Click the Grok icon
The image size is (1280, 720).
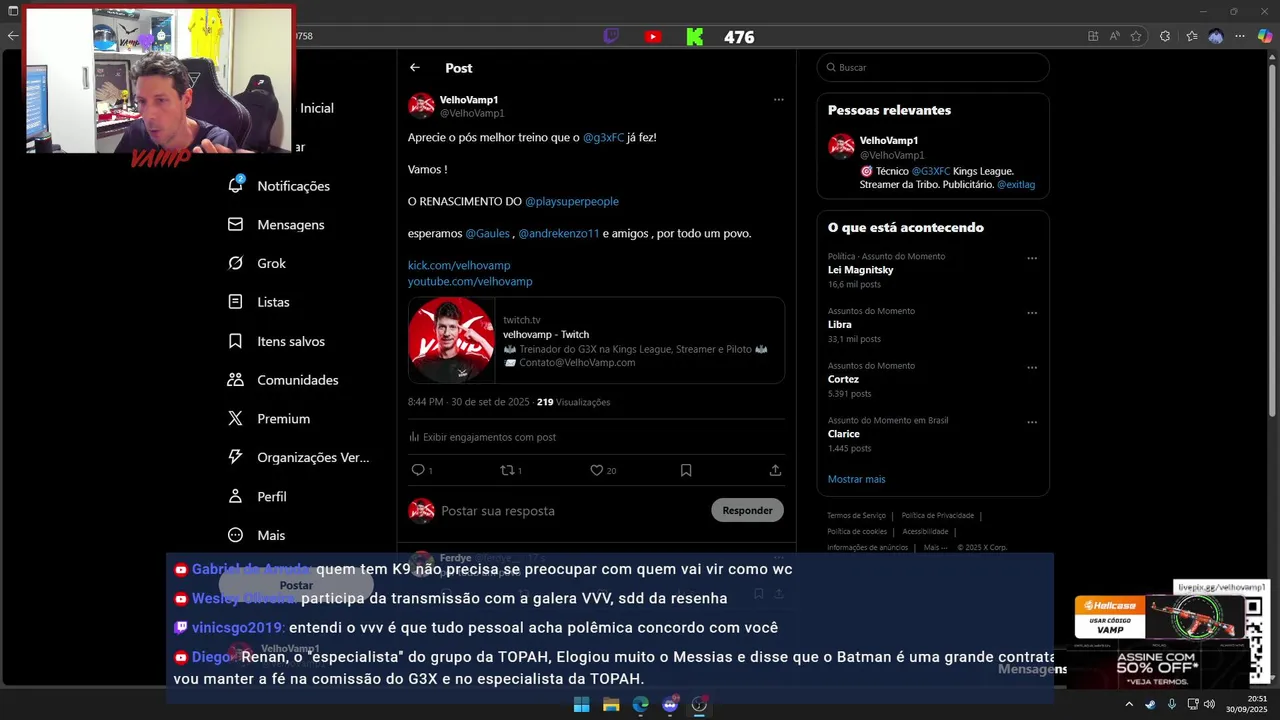click(x=236, y=263)
